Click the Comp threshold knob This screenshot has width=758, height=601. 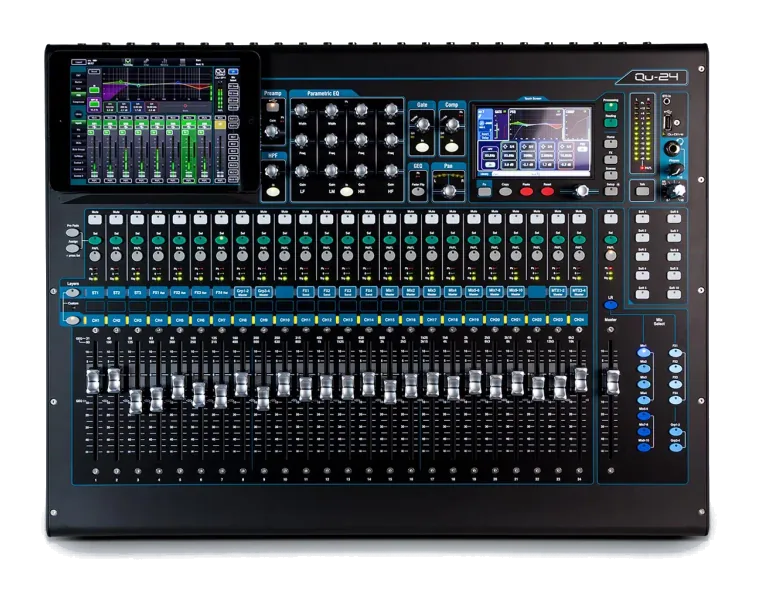(452, 125)
